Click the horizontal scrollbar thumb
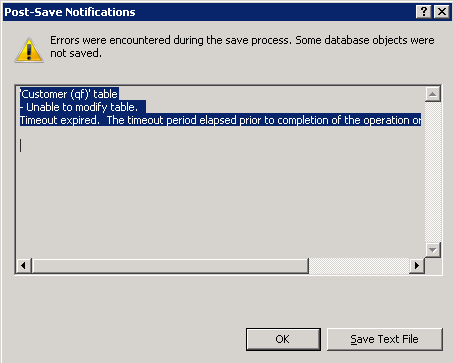 coord(170,266)
